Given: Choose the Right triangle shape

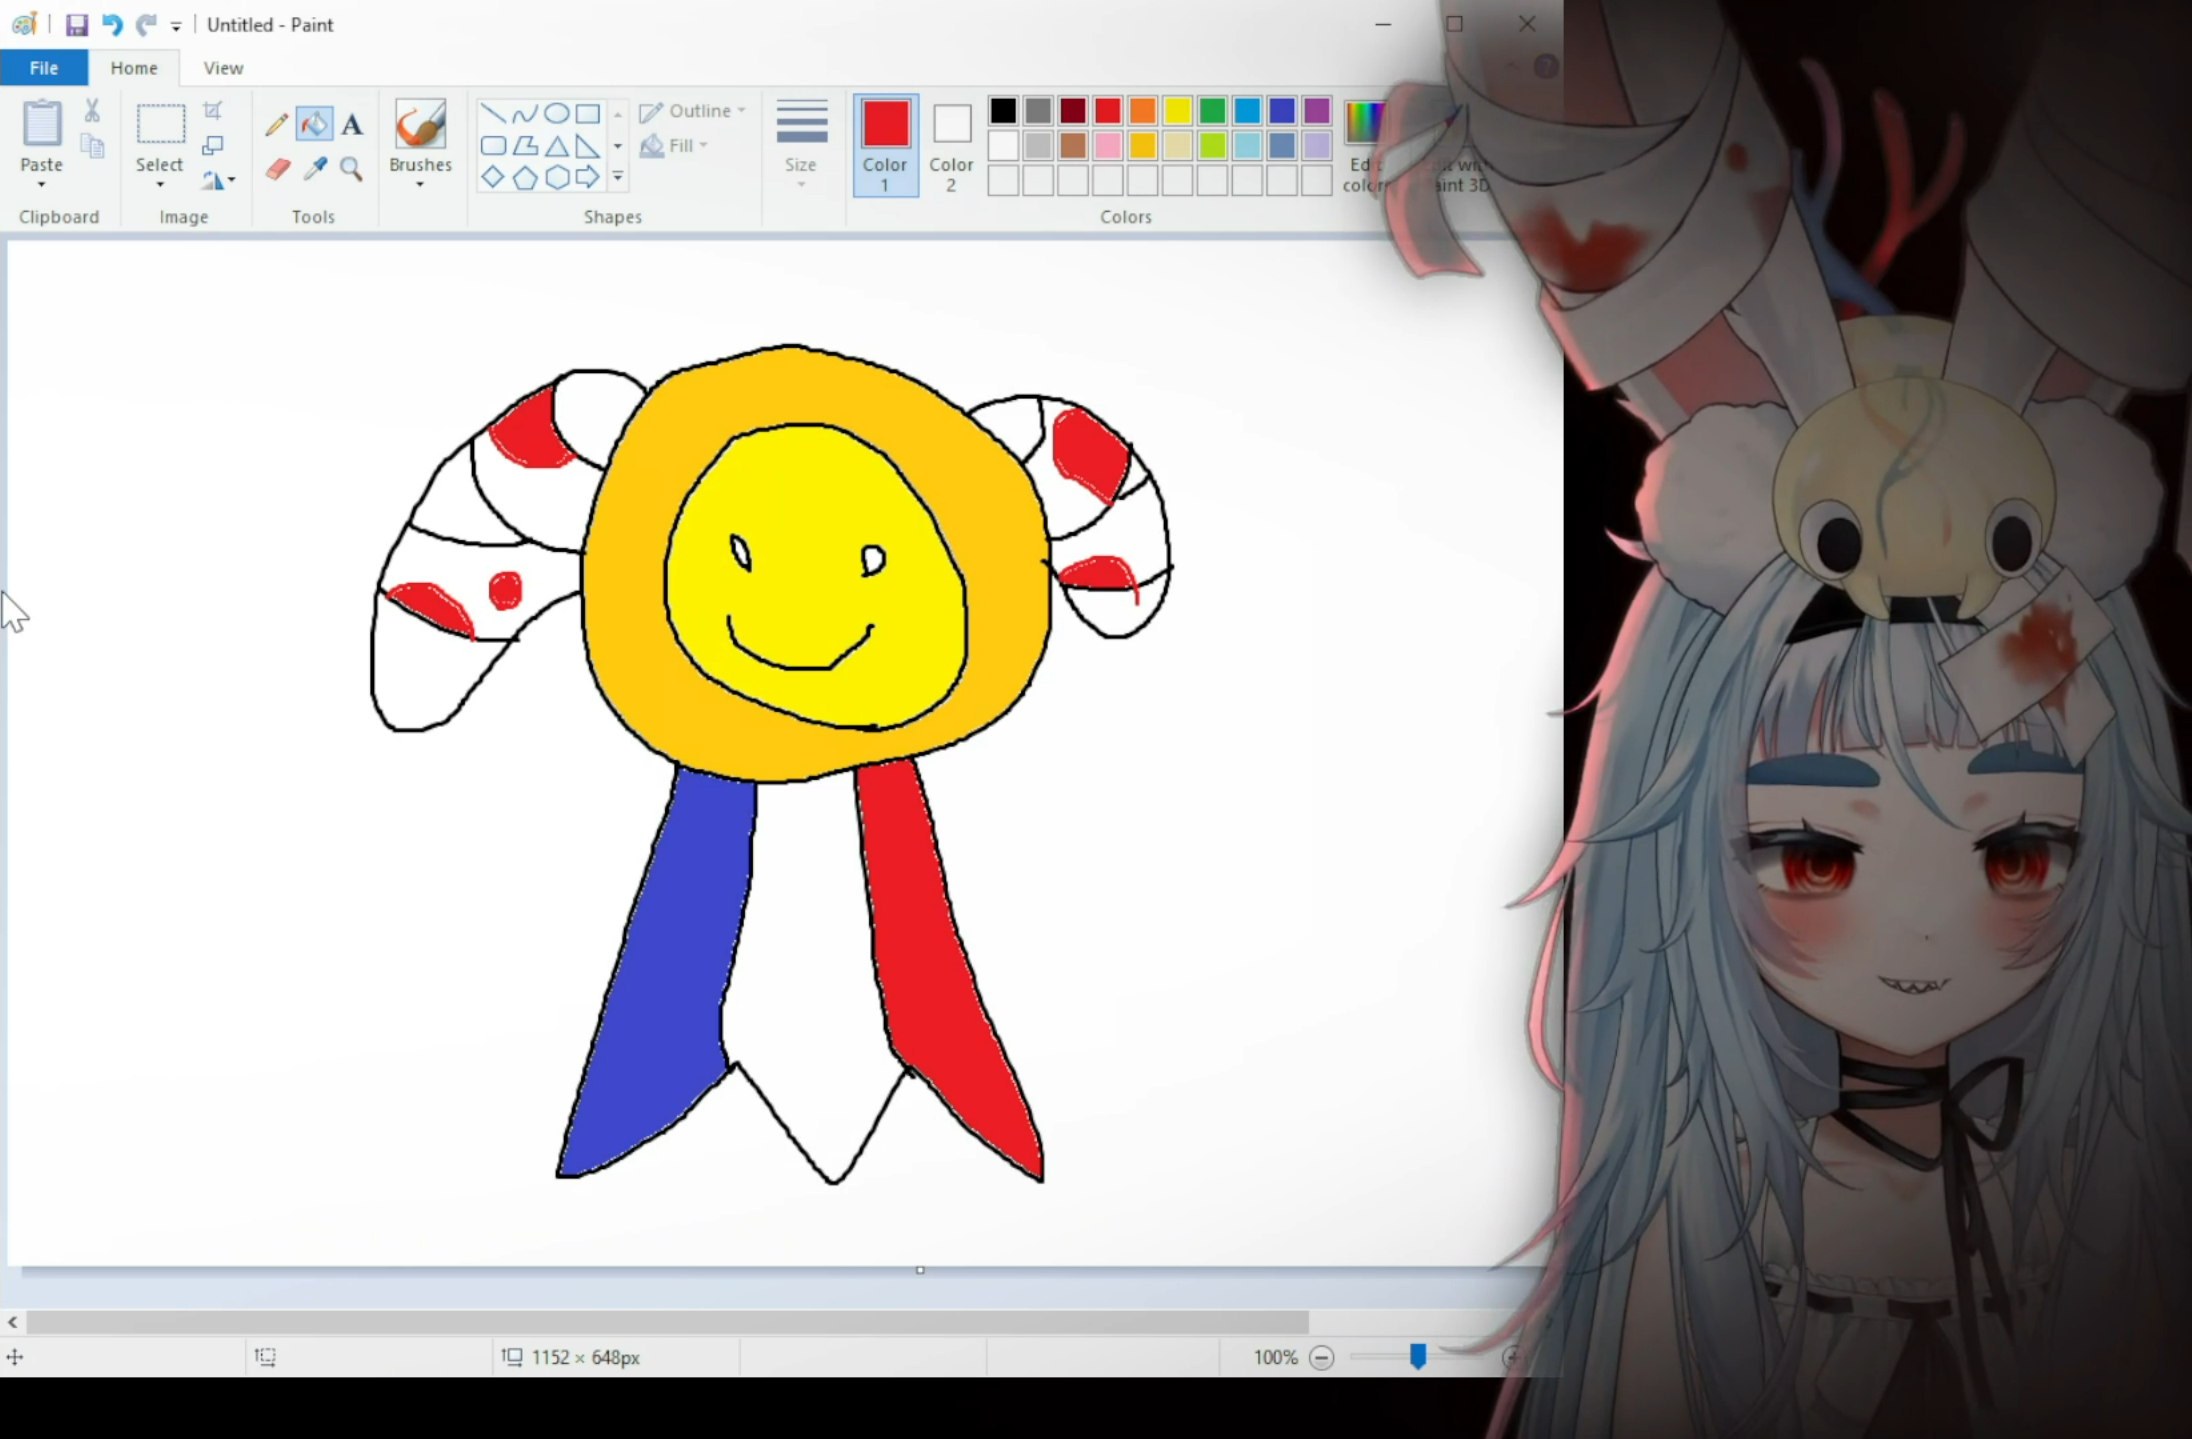Looking at the screenshot, I should [588, 146].
